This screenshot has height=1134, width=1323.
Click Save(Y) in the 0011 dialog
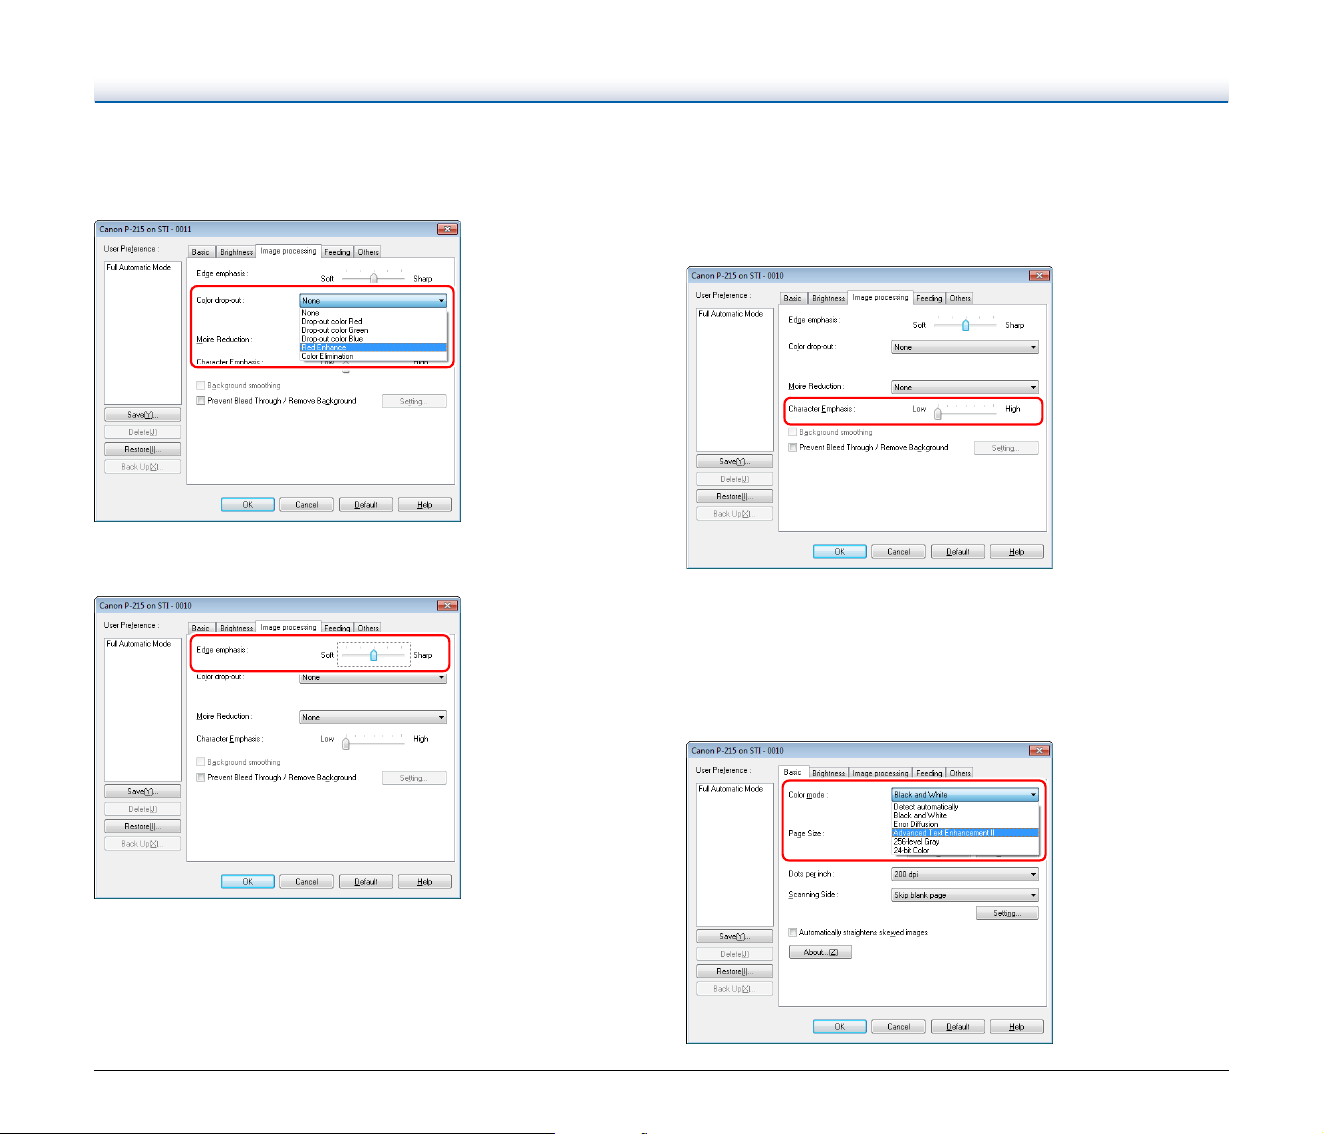[142, 415]
